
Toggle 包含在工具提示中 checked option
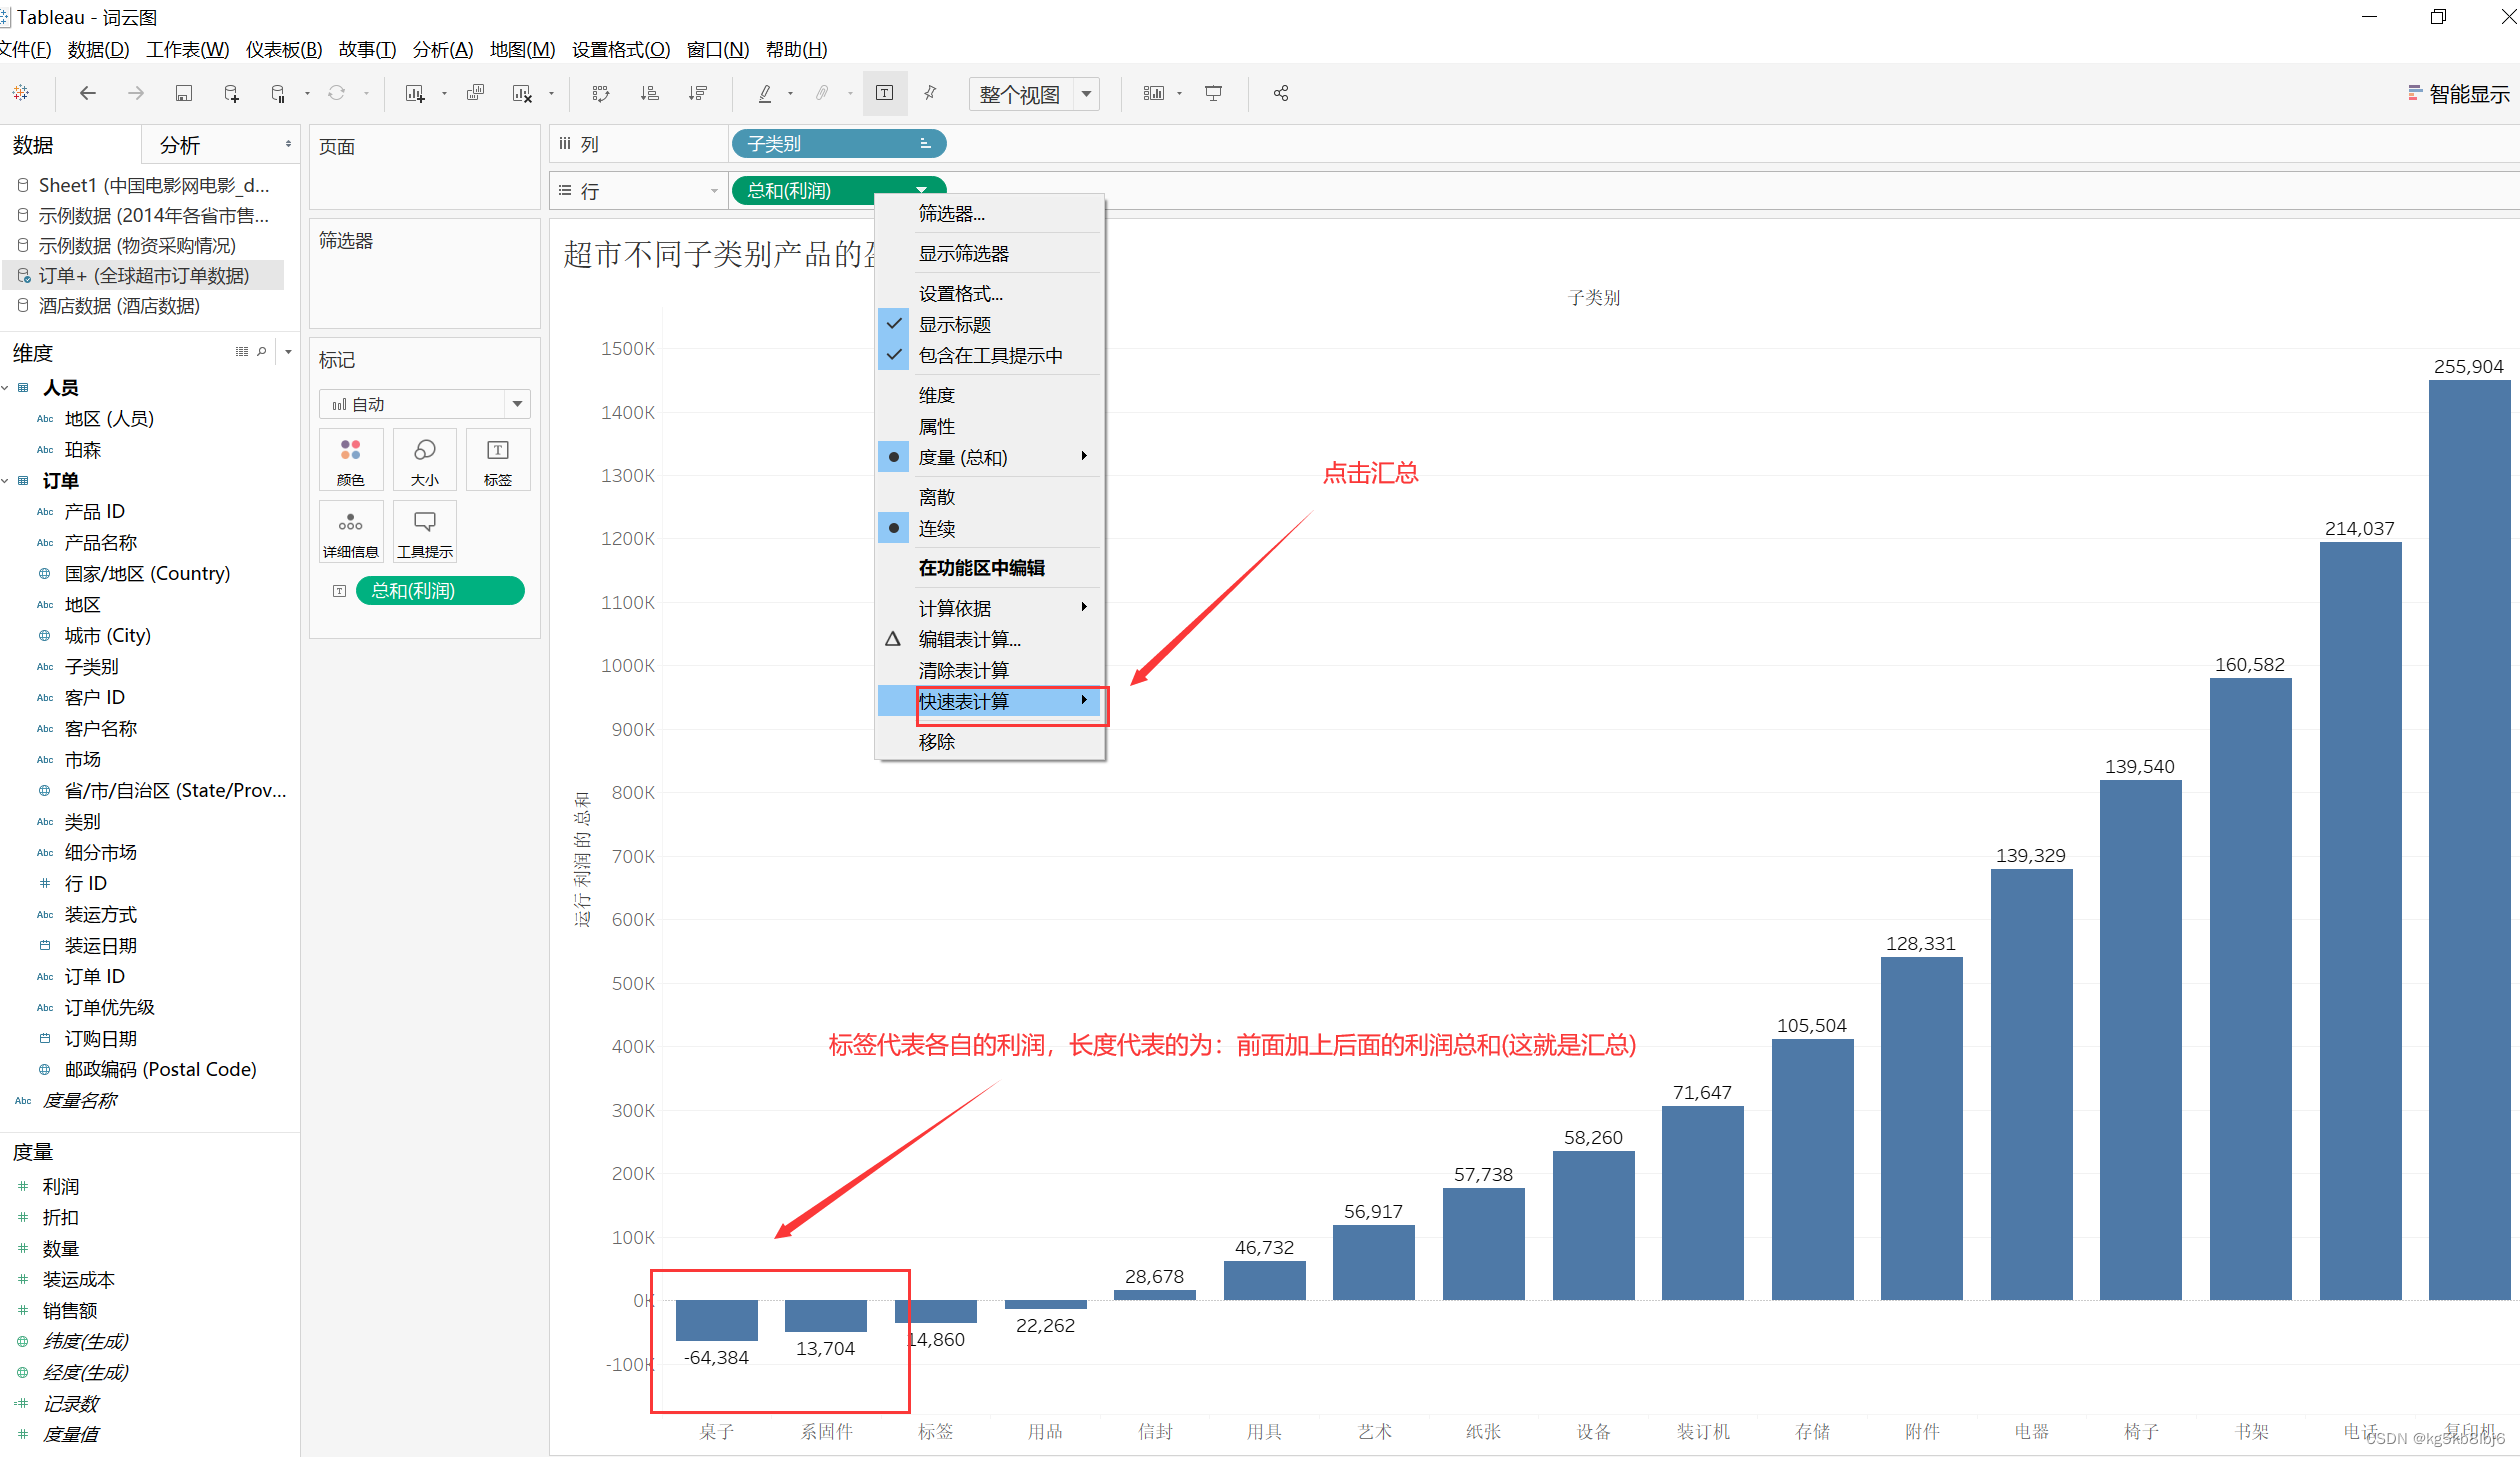(x=990, y=355)
